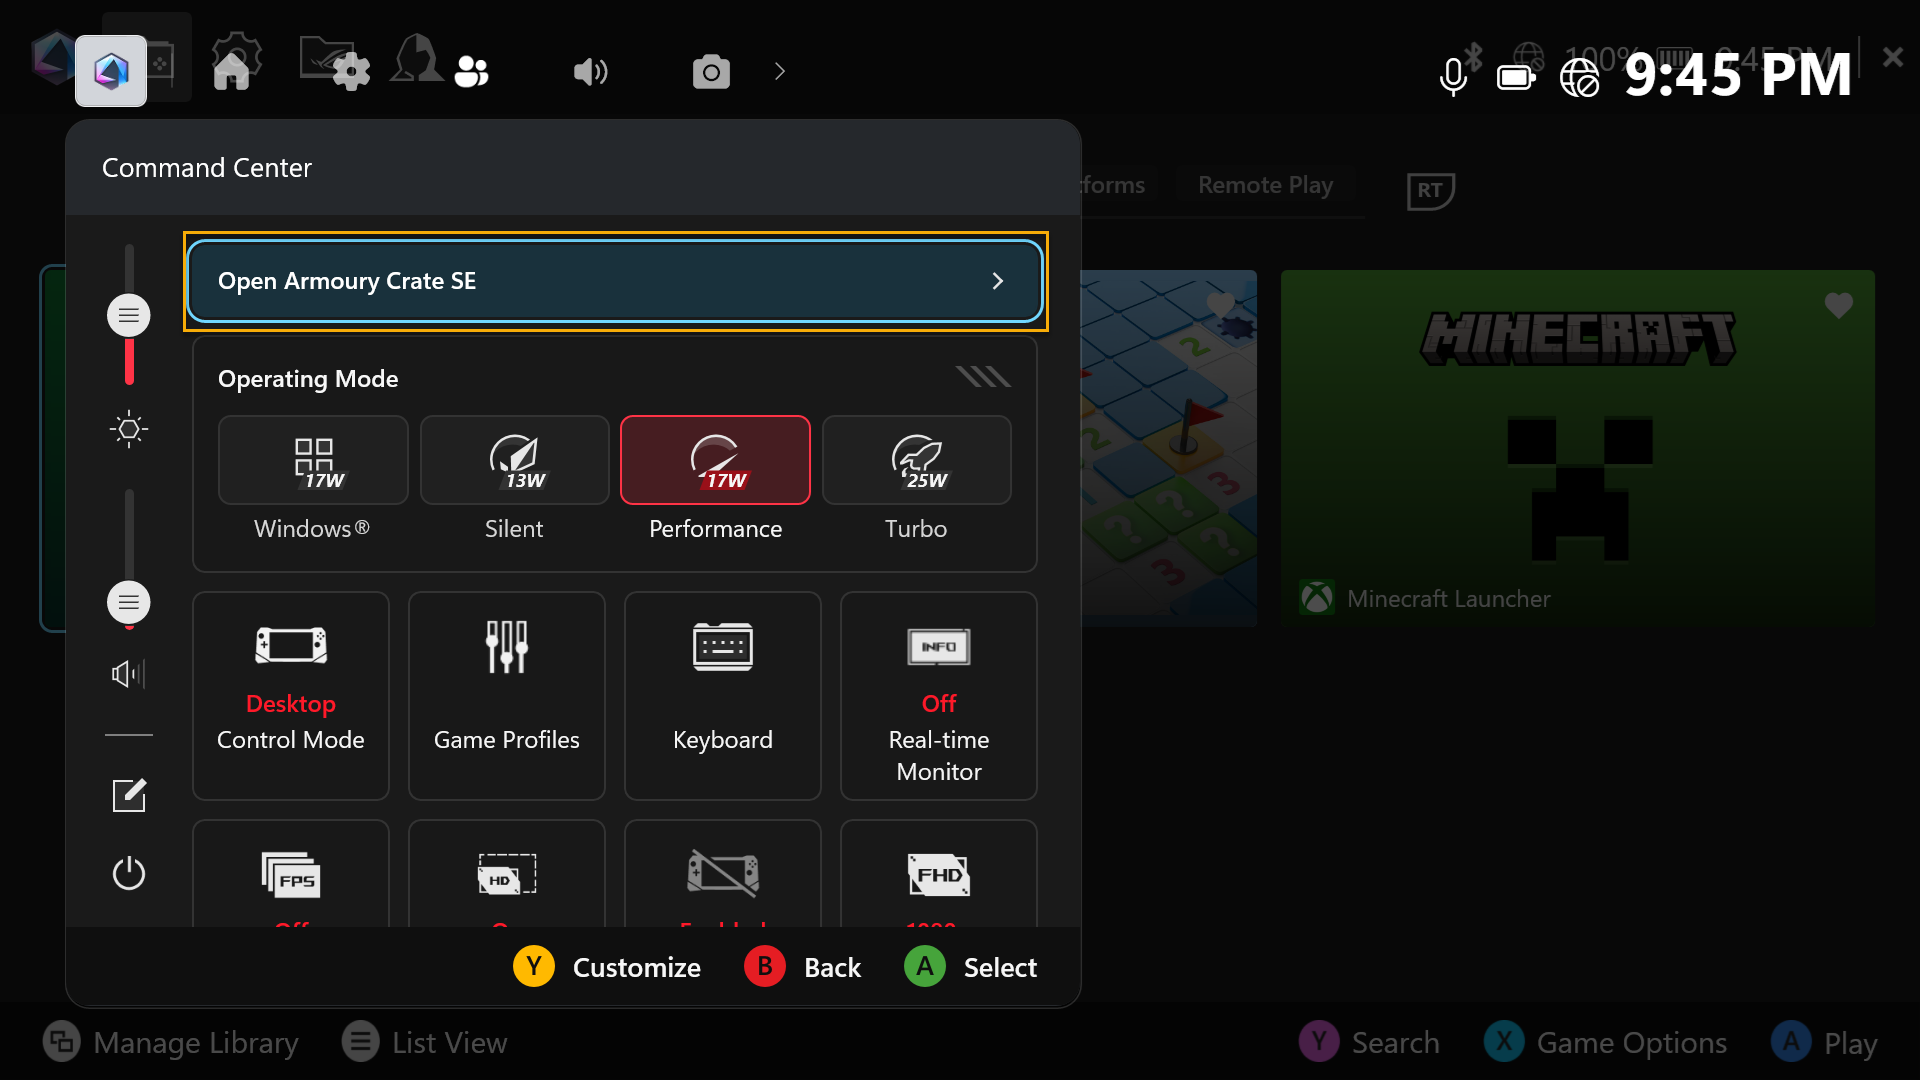Click the home icon in the top bar
Viewport: 1920px width, 1080px height.
[232, 71]
